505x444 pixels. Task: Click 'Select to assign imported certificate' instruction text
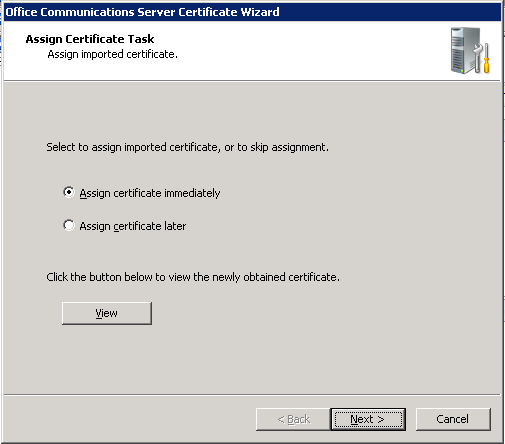click(187, 147)
